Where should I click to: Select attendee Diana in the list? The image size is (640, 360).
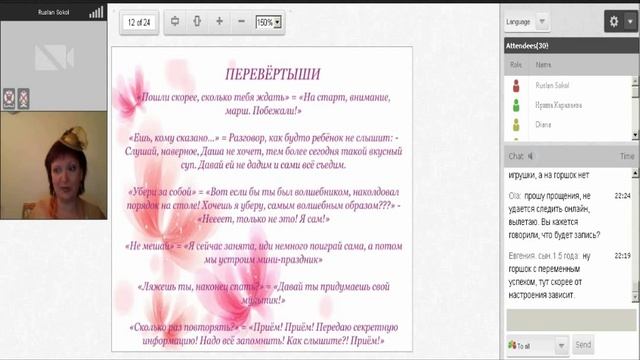point(543,124)
